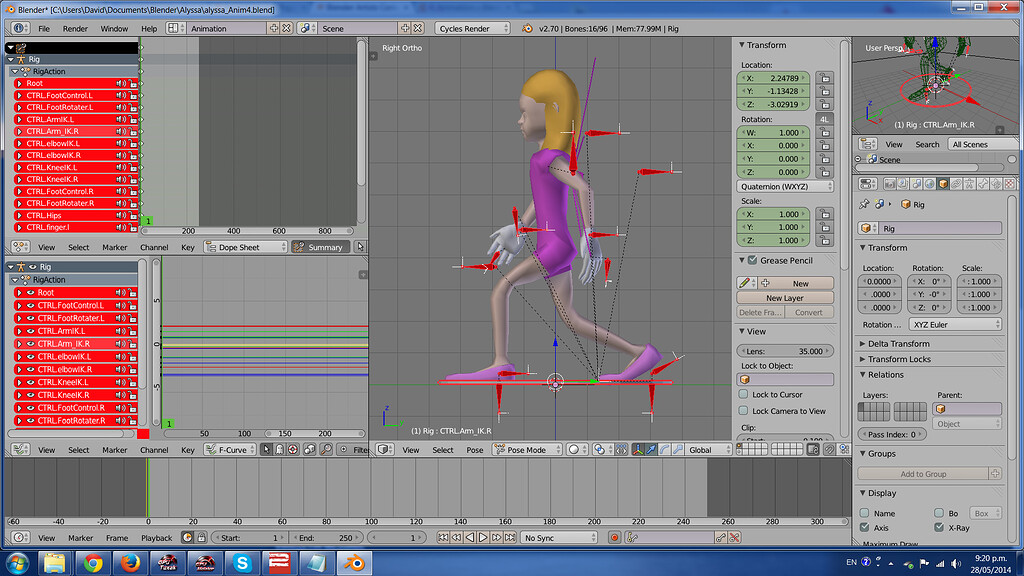Open the Global orientation dropdown
This screenshot has width=1024, height=576.
(x=709, y=449)
